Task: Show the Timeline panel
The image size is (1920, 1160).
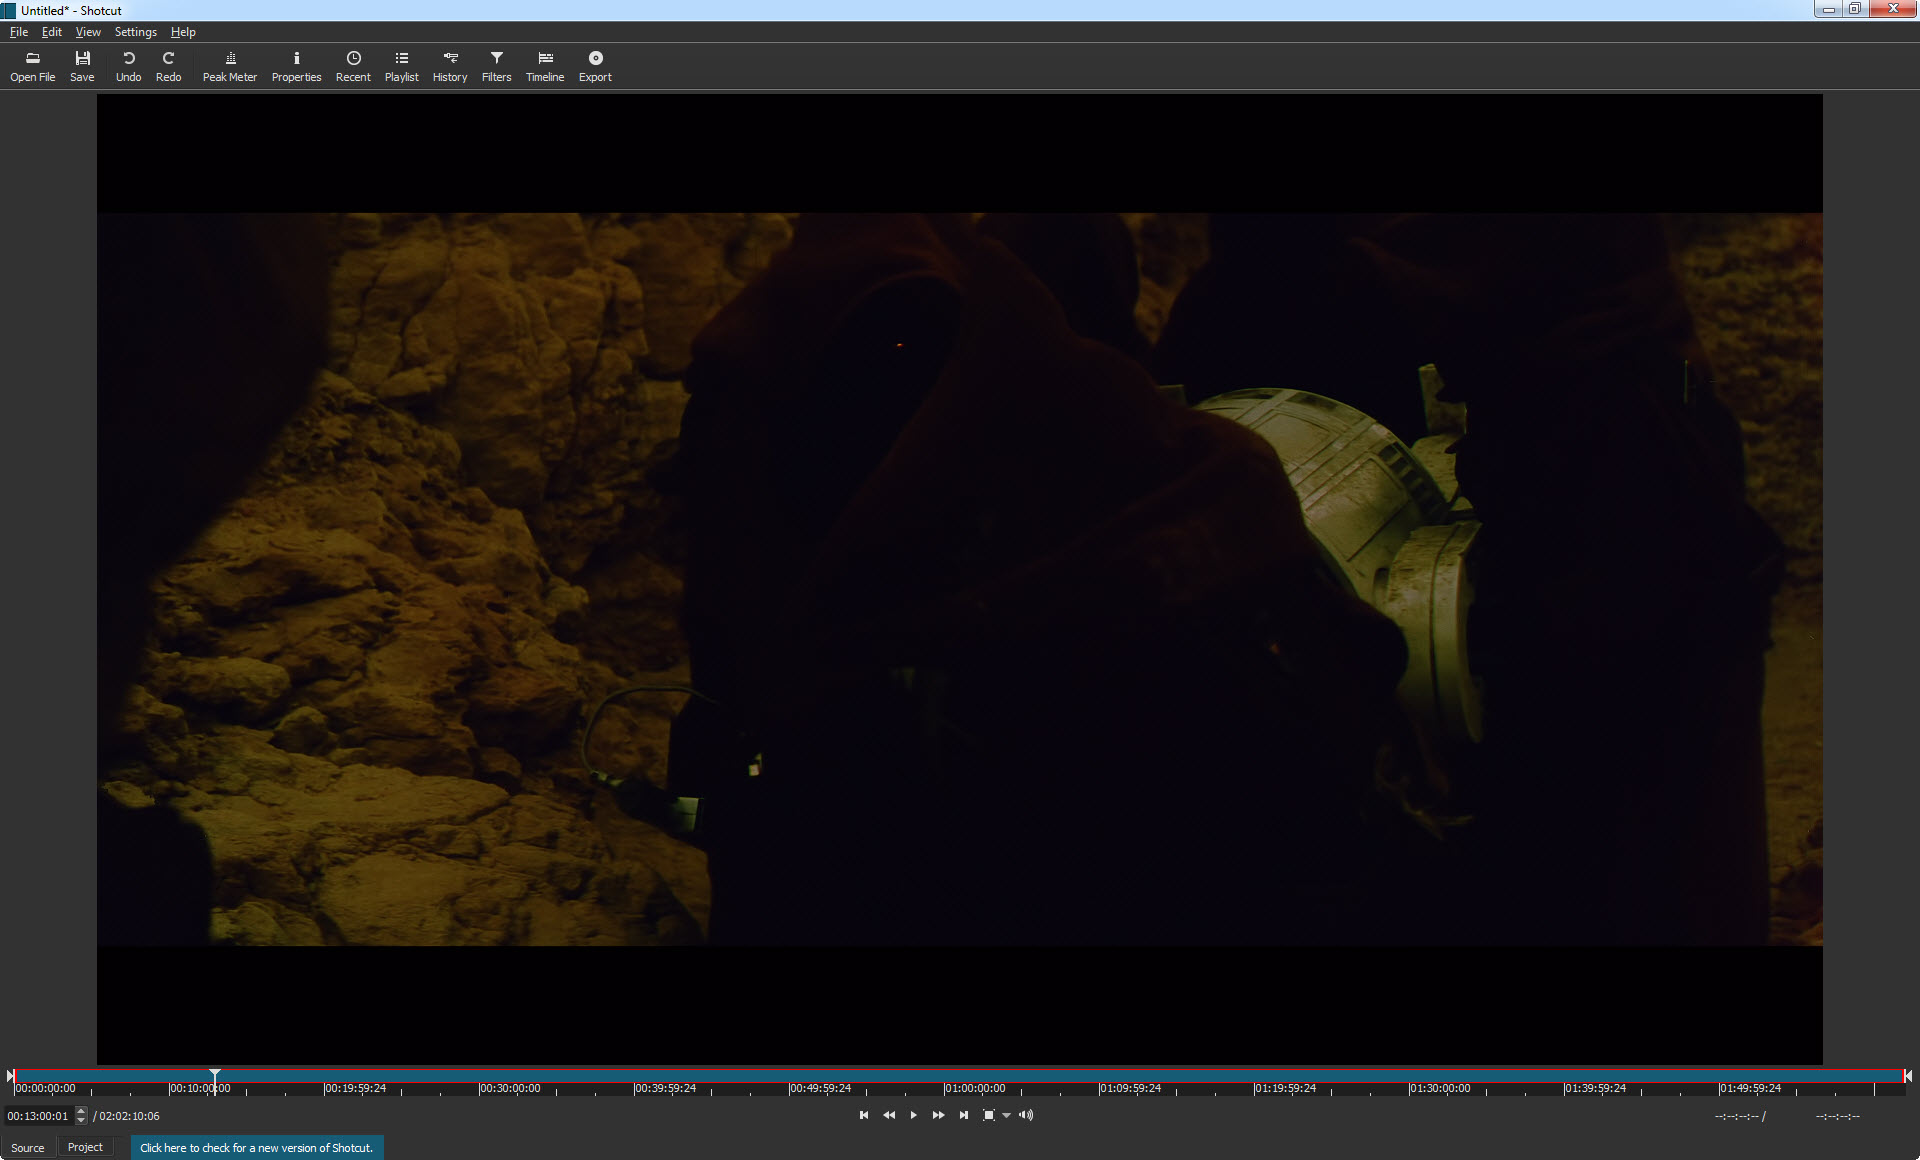Action: point(545,66)
